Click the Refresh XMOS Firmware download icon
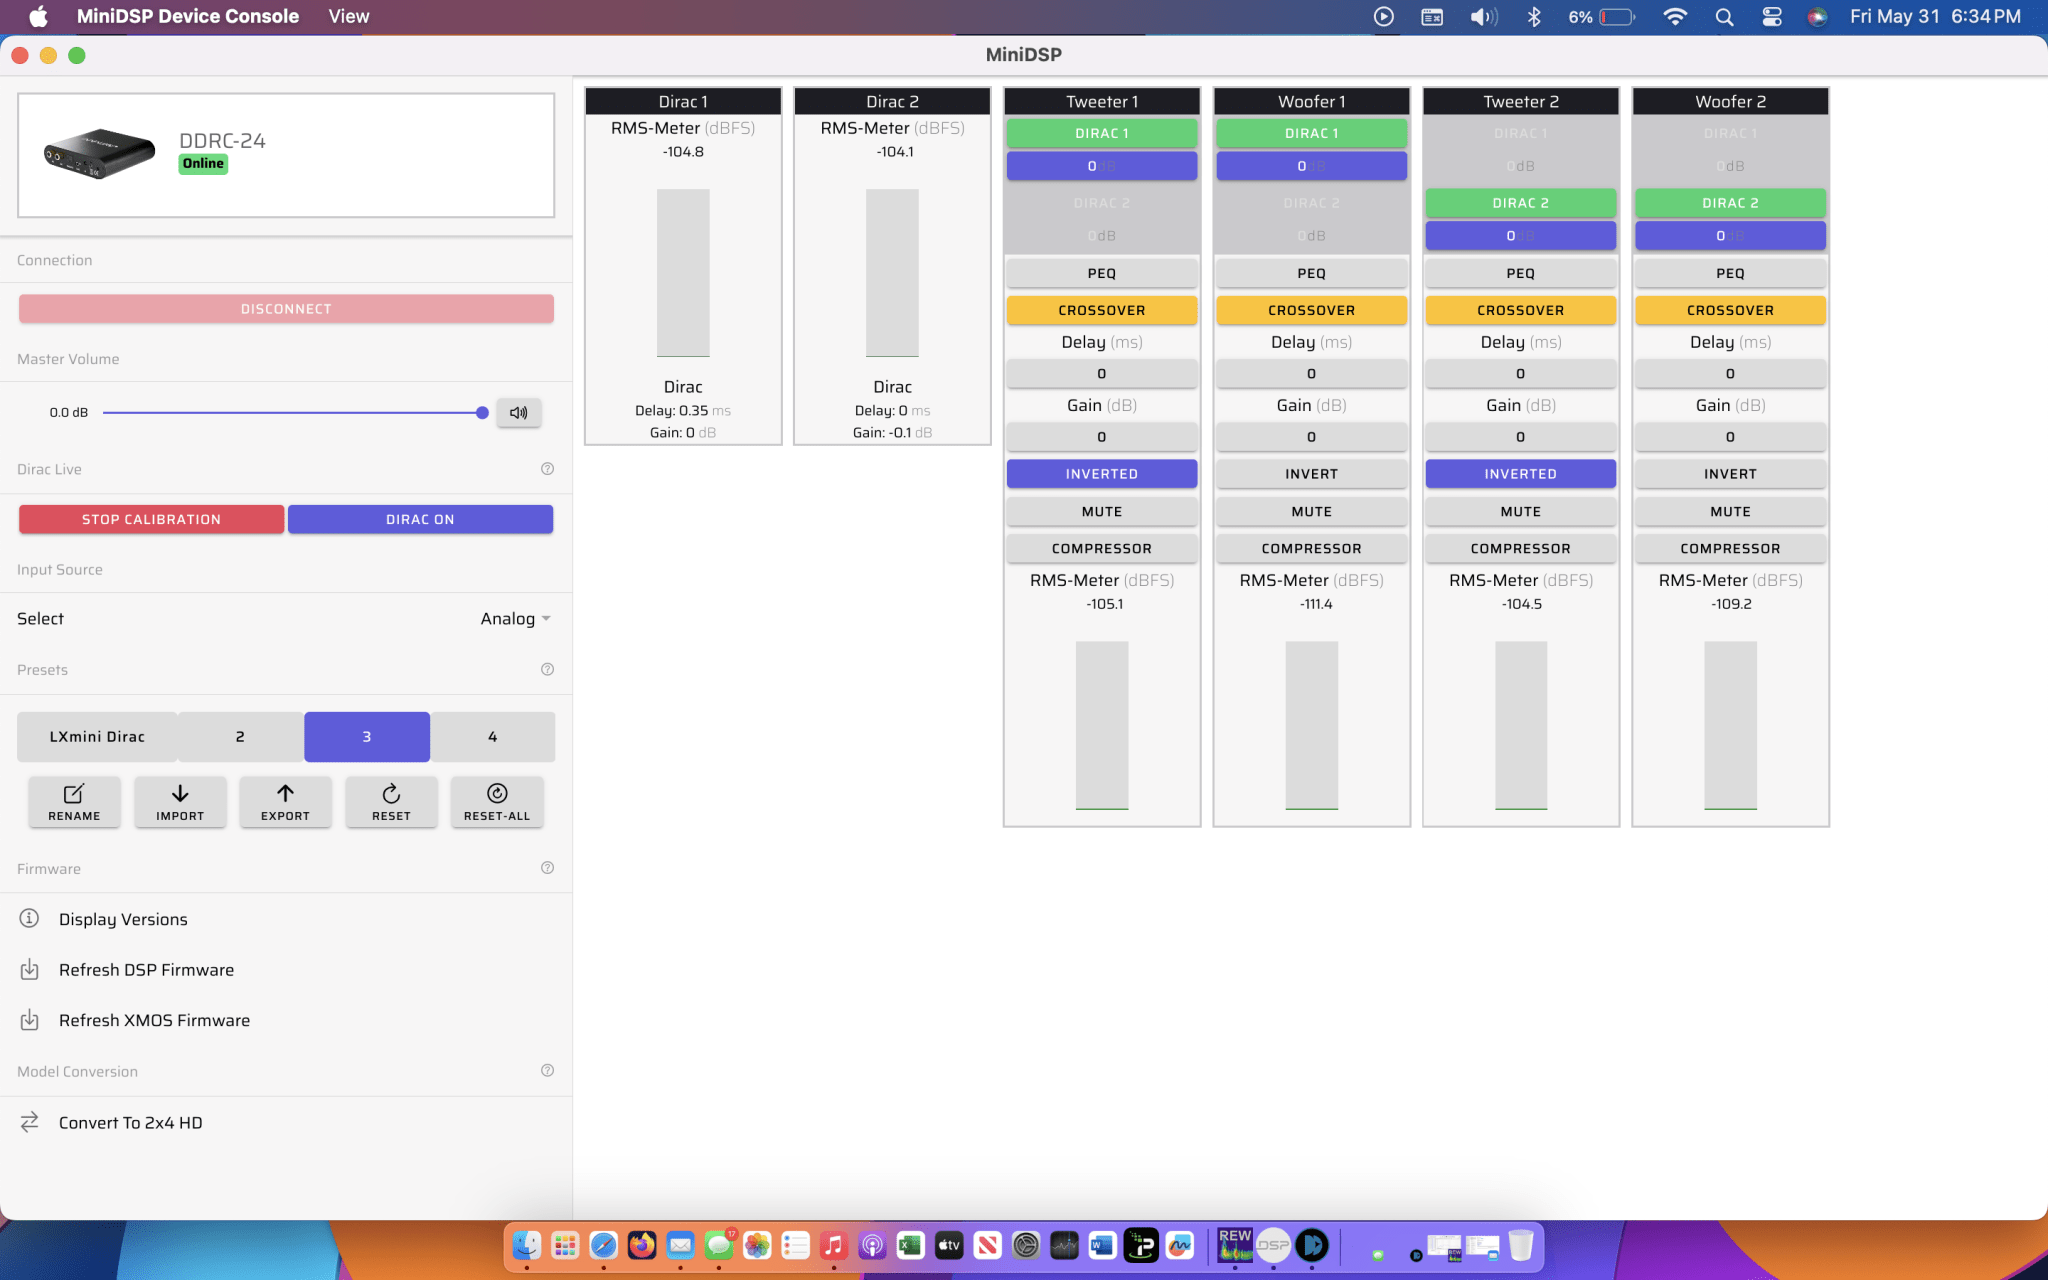This screenshot has width=2048, height=1280. [30, 1020]
